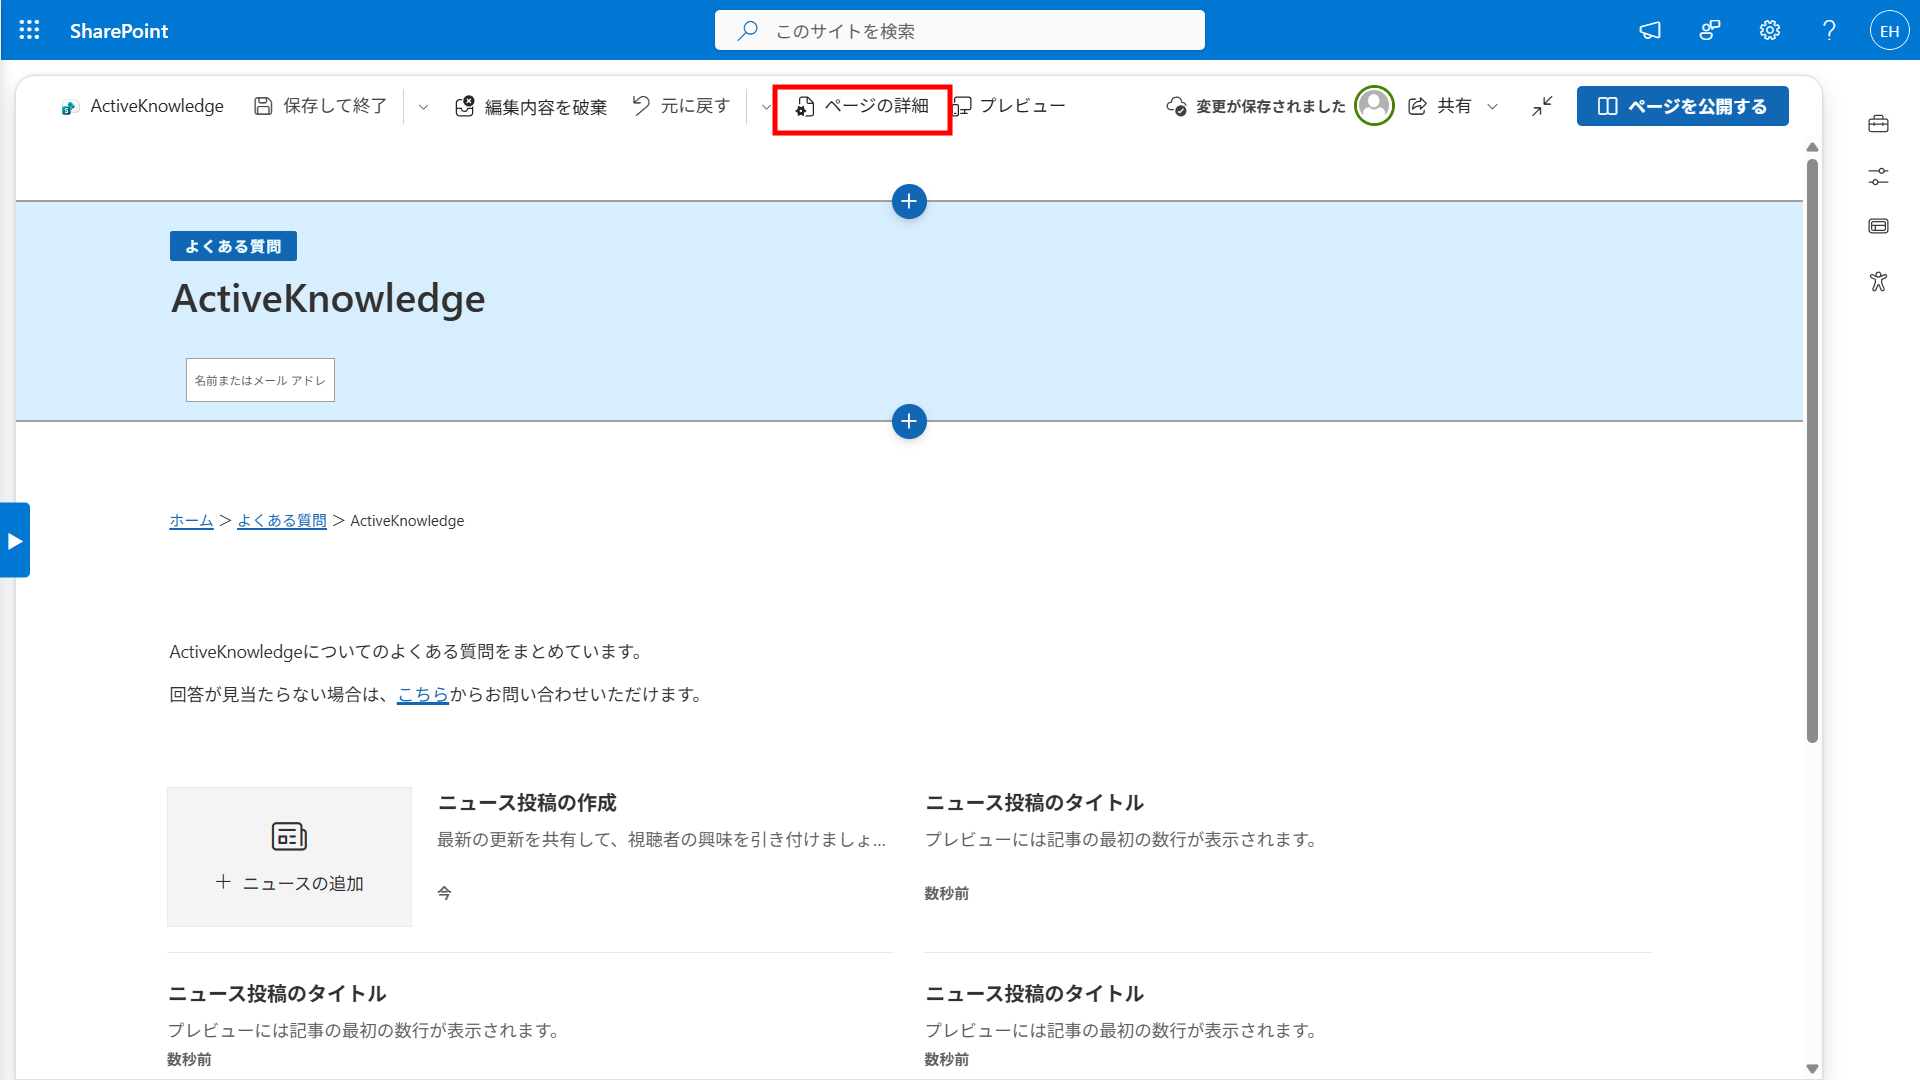Viewport: 1920px width, 1080px height.
Task: Expand the dropdown next to 元に戻す
Action: pos(765,107)
